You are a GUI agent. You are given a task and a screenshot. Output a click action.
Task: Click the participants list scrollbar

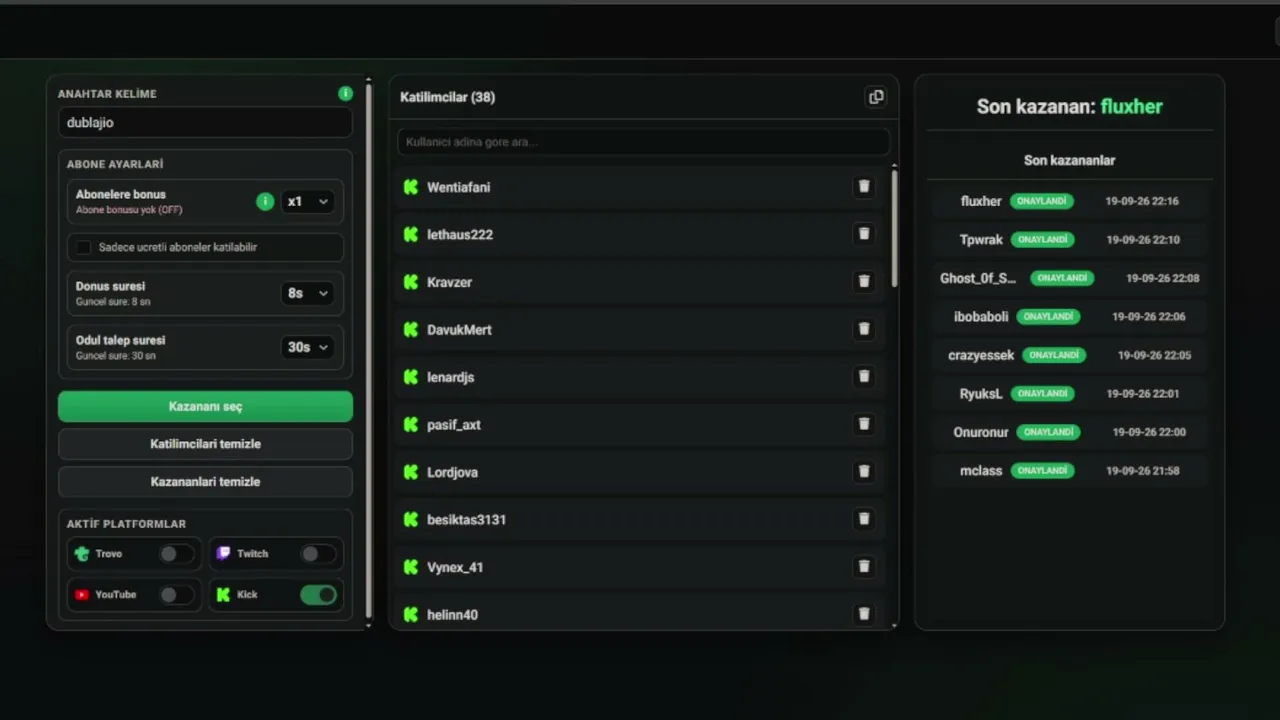pos(894,230)
